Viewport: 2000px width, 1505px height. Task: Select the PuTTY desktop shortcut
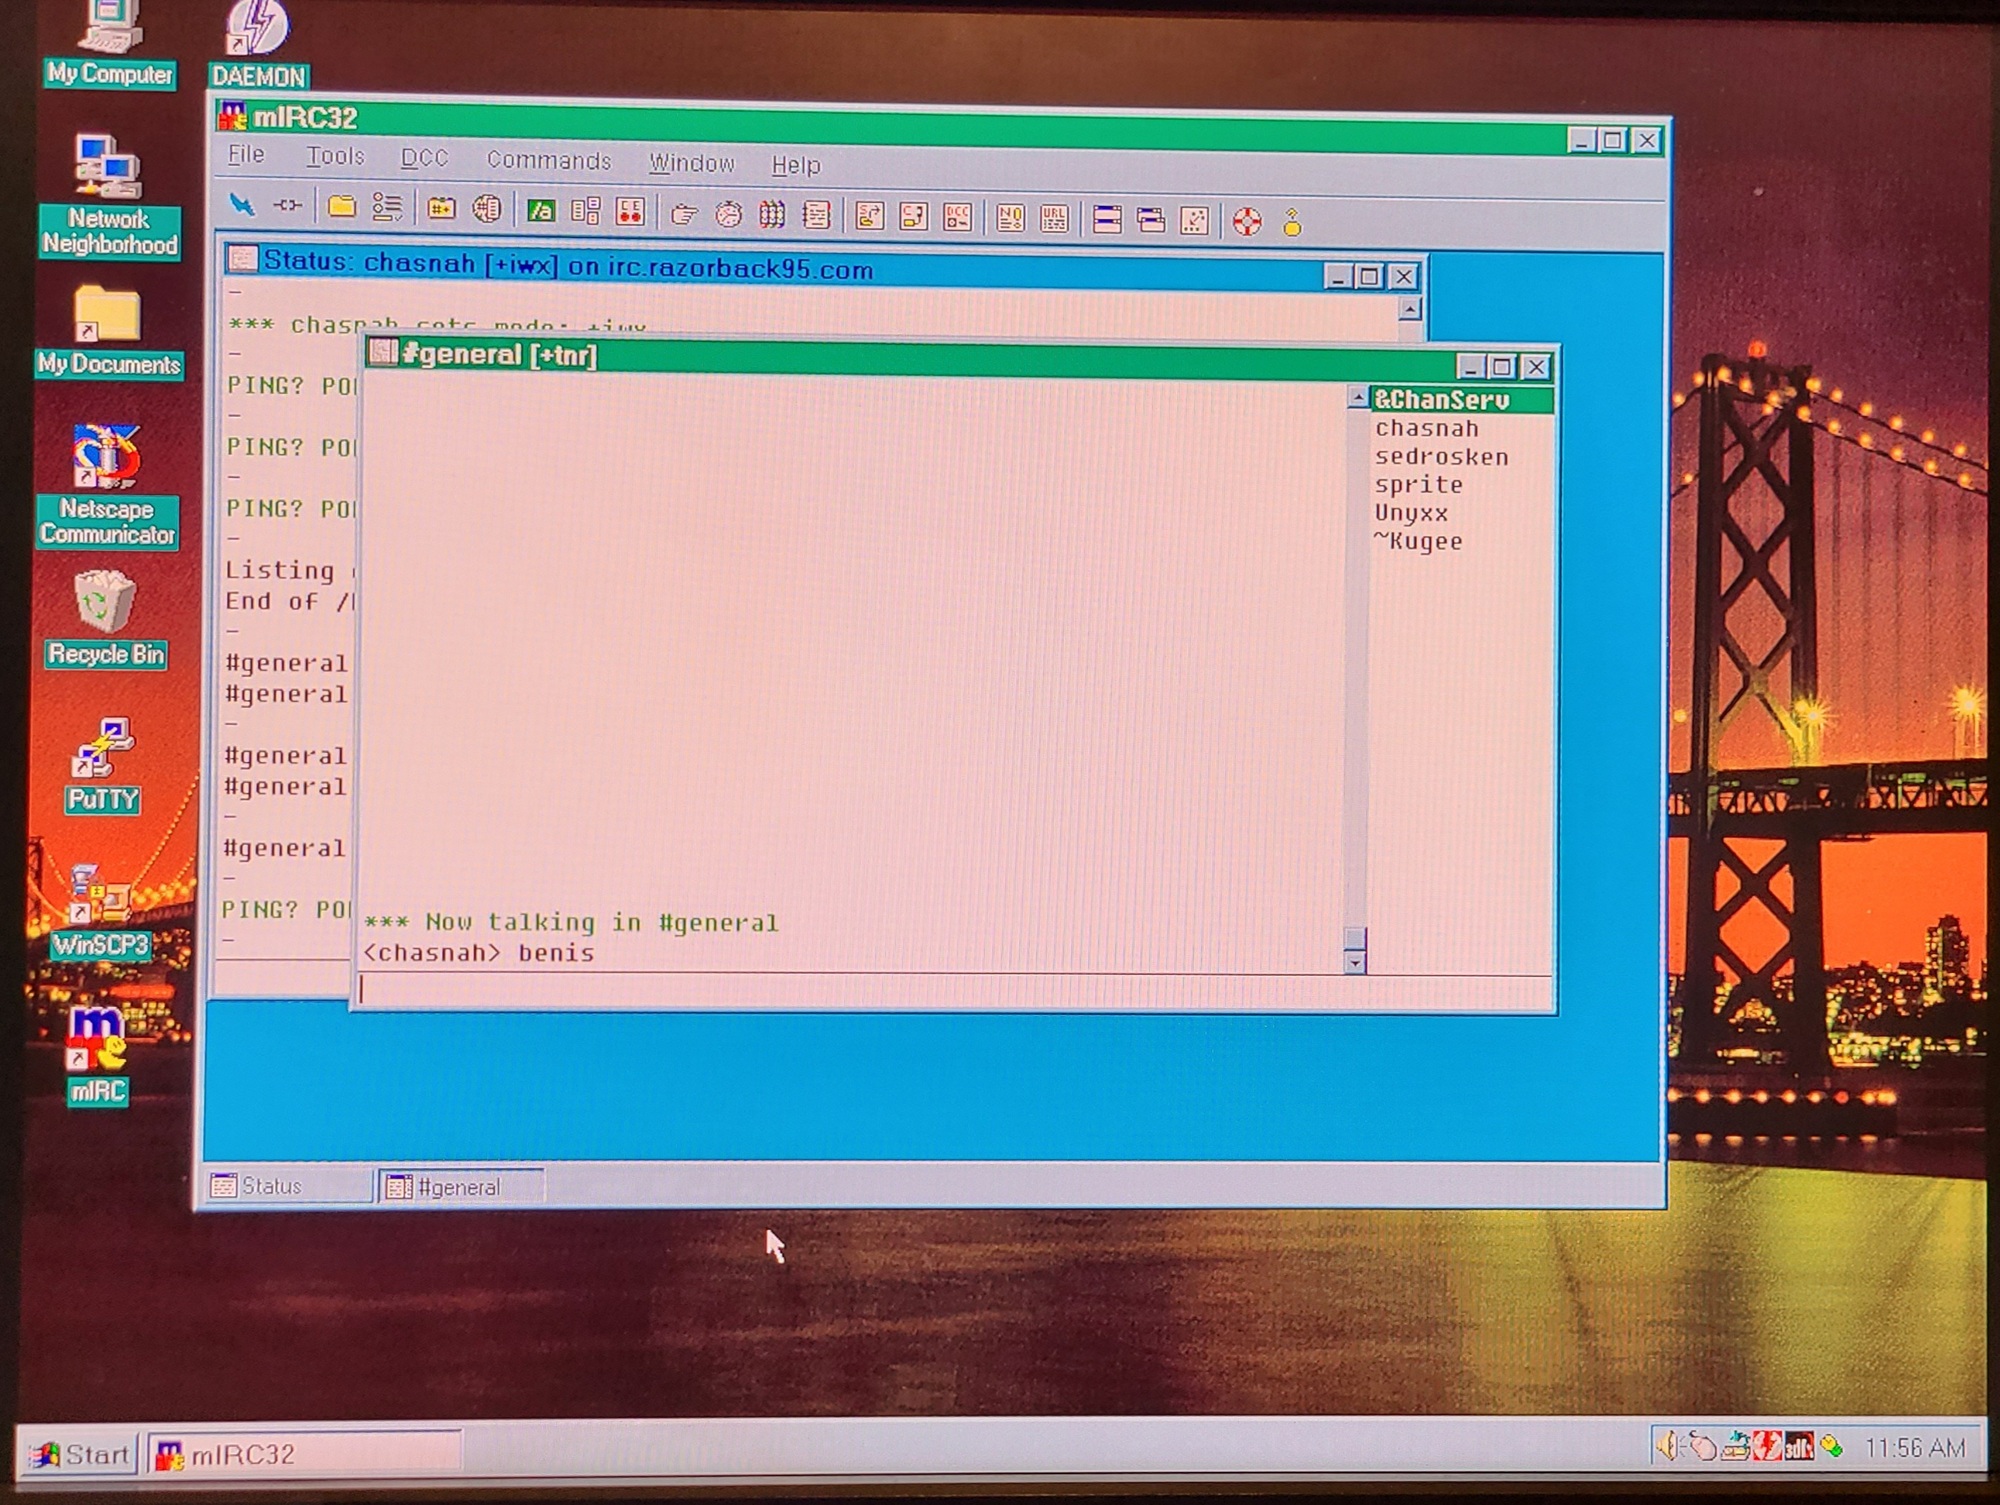click(103, 767)
